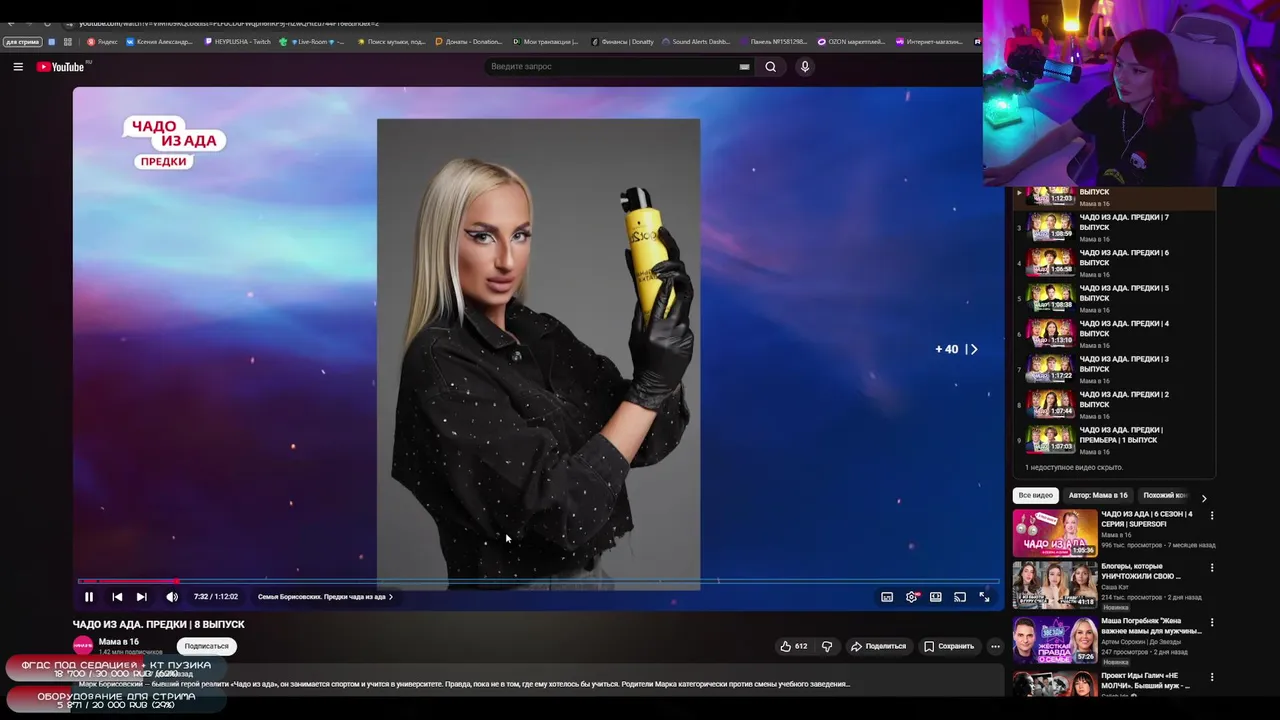Open the 'Live-Room' bookmark
The height and width of the screenshot is (720, 1280).
pyautogui.click(x=312, y=42)
